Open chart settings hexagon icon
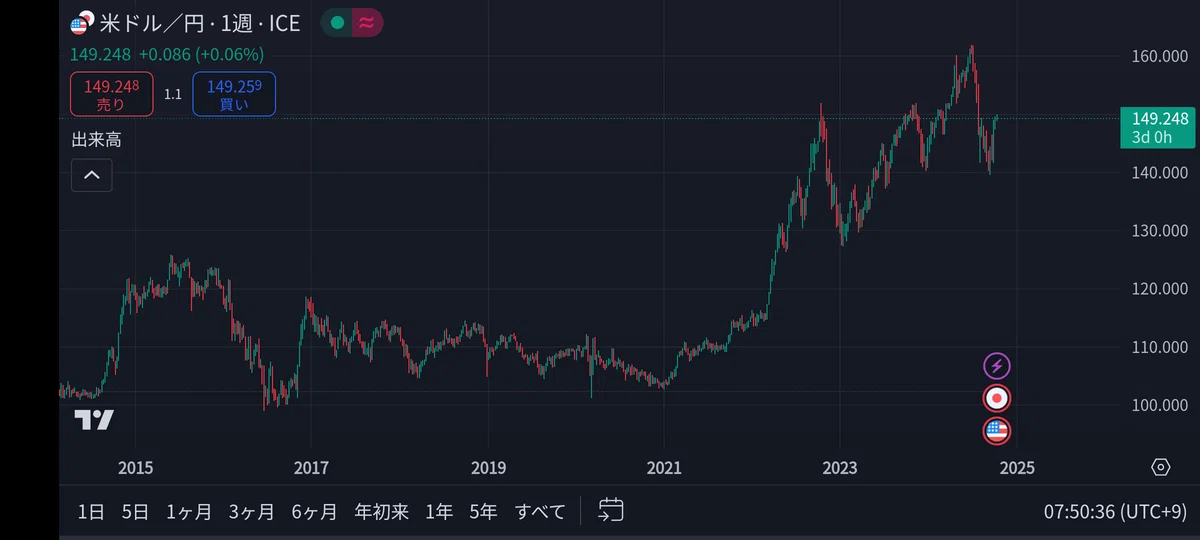This screenshot has width=1200, height=540. pos(1160,467)
